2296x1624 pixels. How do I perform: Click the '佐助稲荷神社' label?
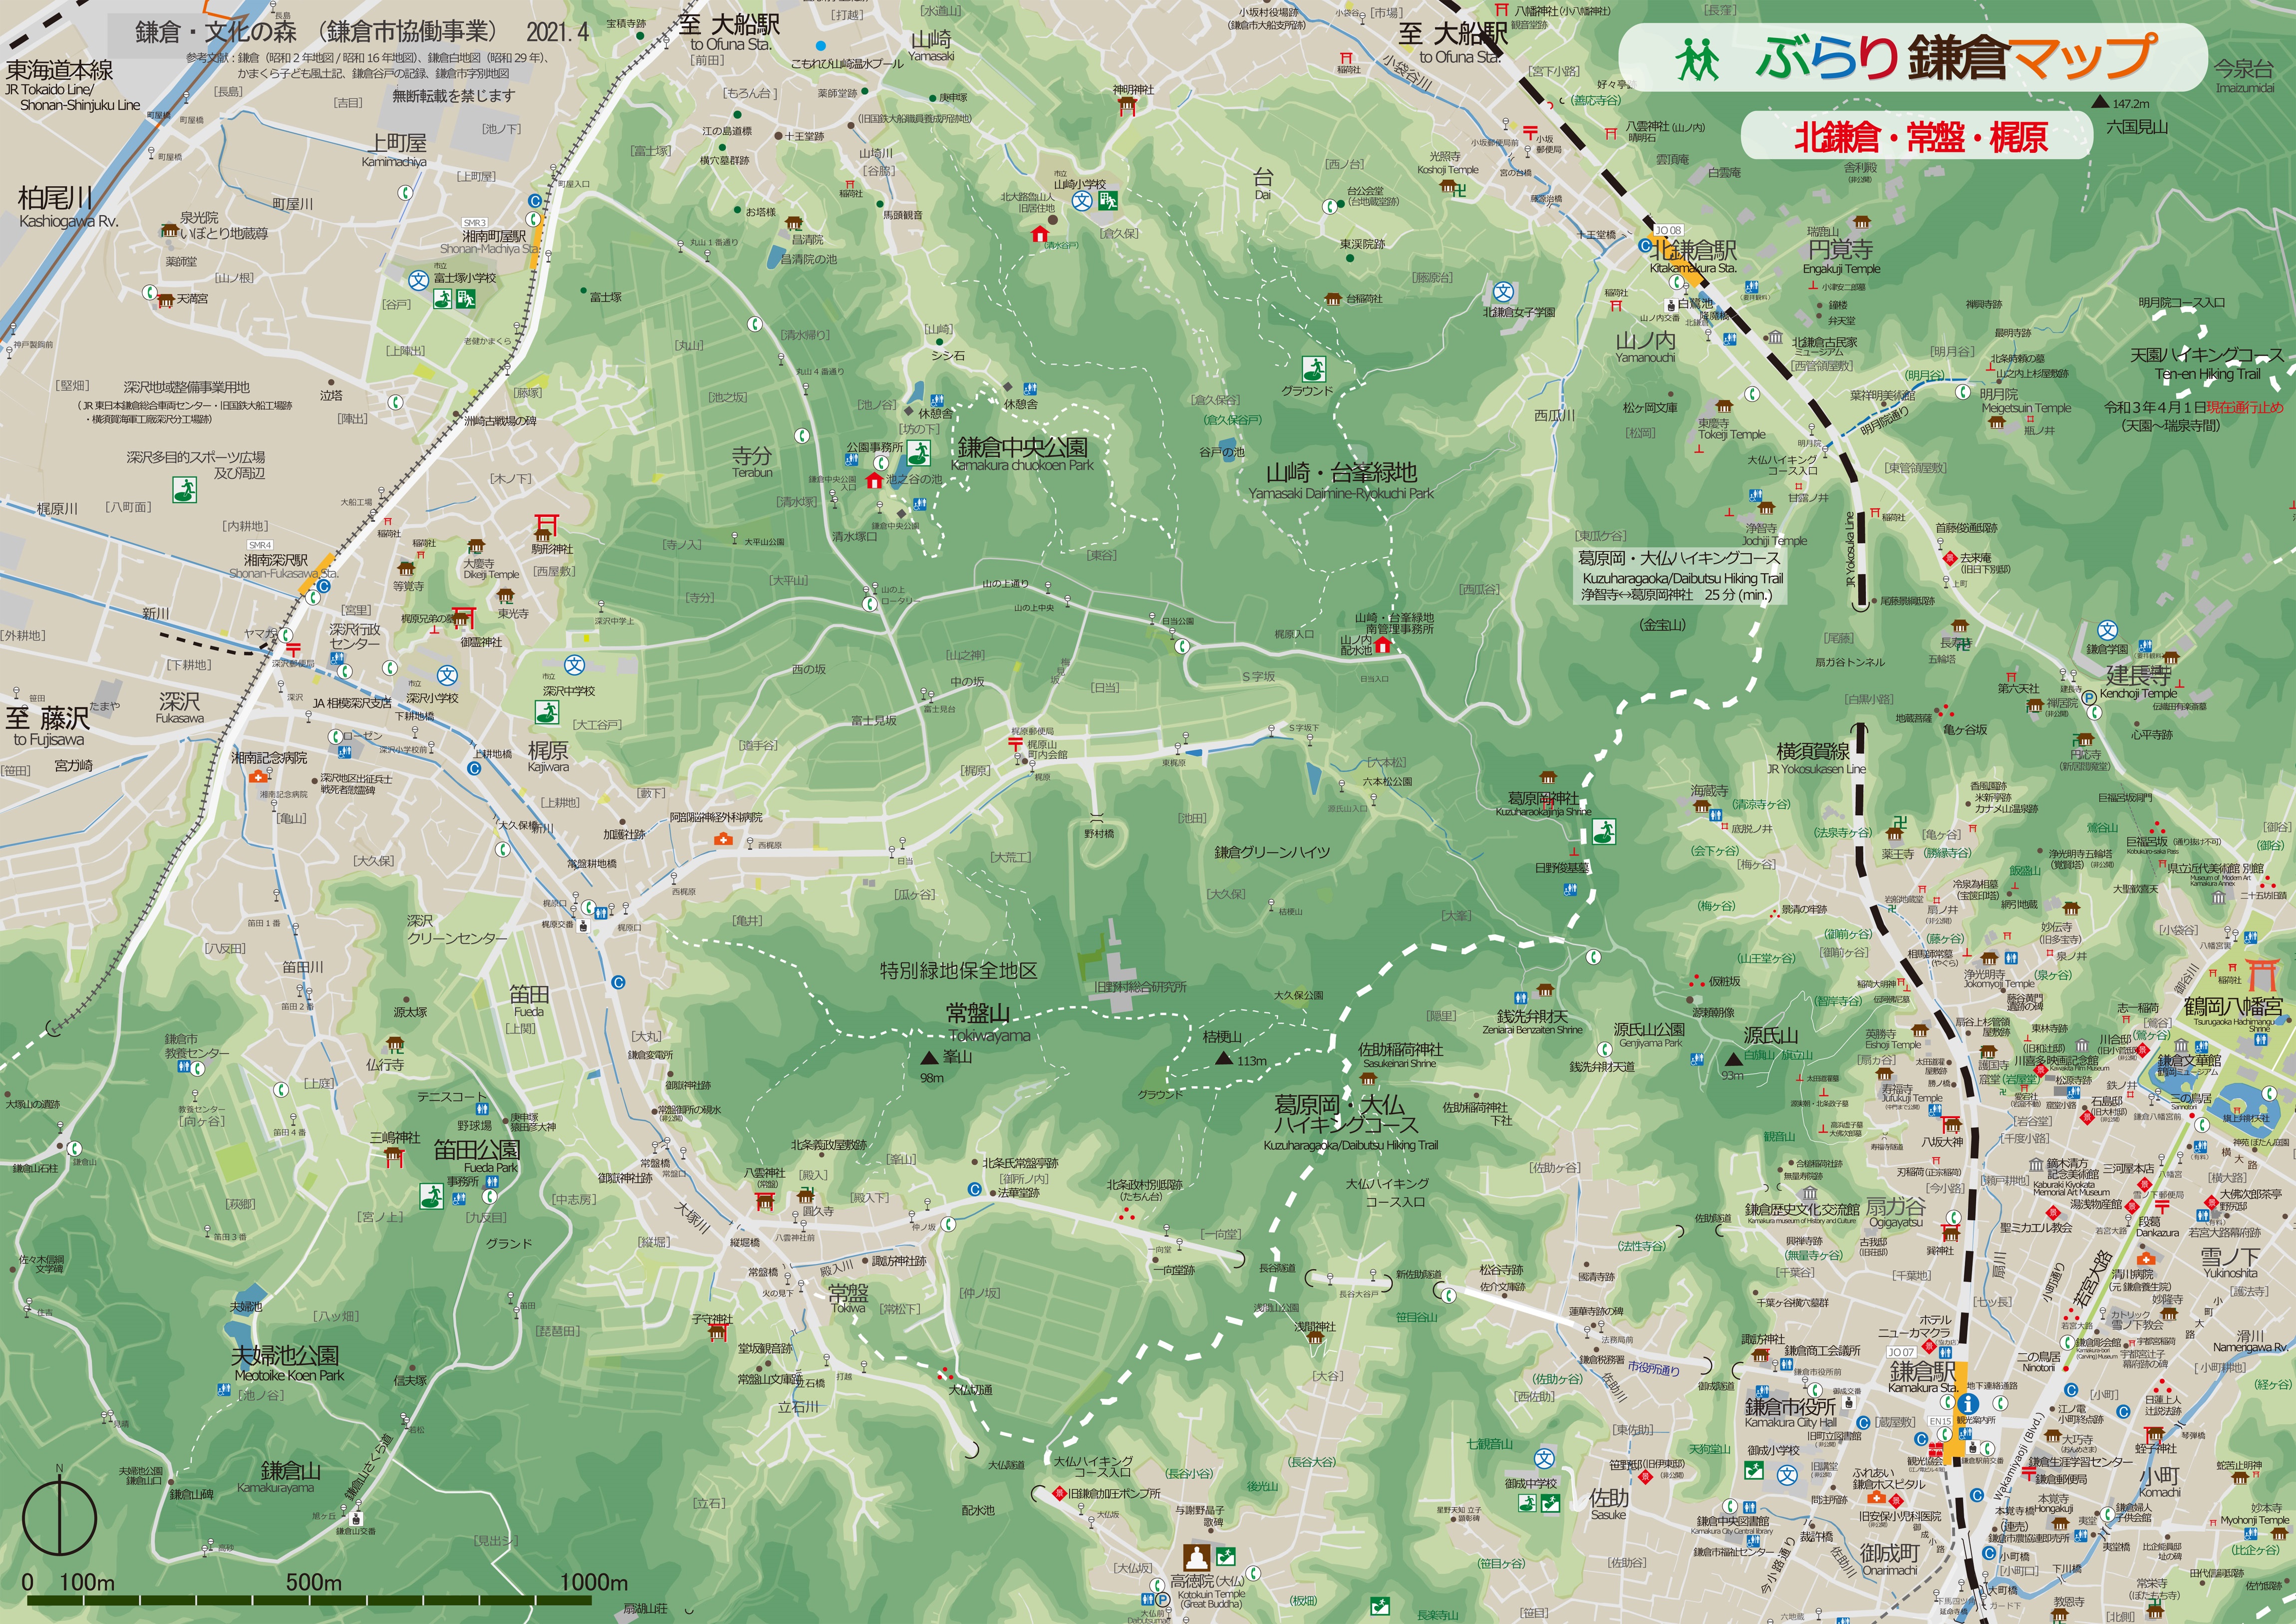tap(1400, 1049)
